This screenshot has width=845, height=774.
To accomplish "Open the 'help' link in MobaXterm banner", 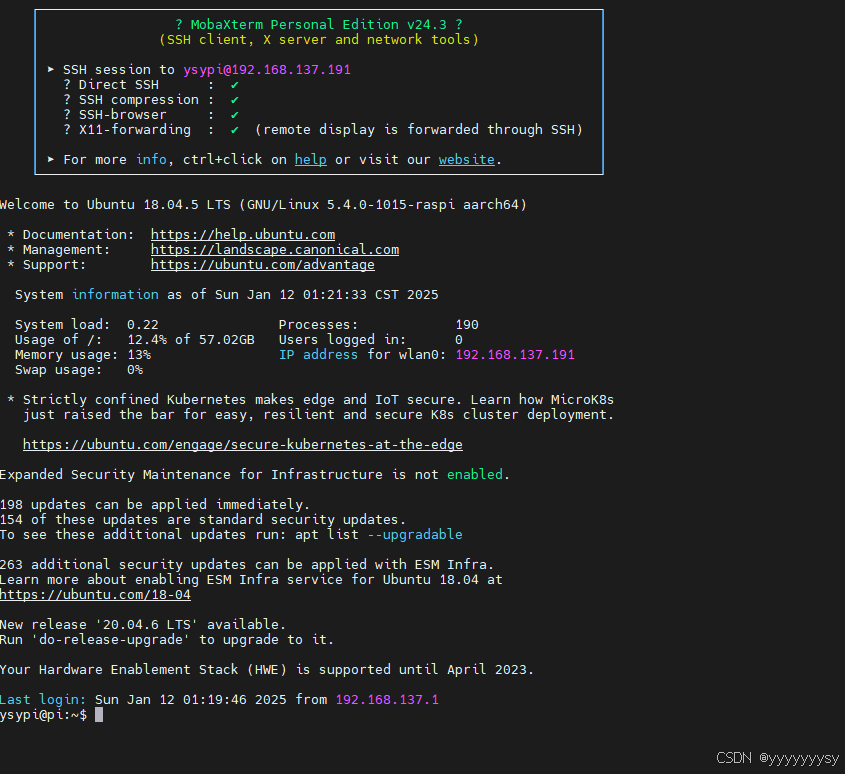I will click(x=310, y=160).
